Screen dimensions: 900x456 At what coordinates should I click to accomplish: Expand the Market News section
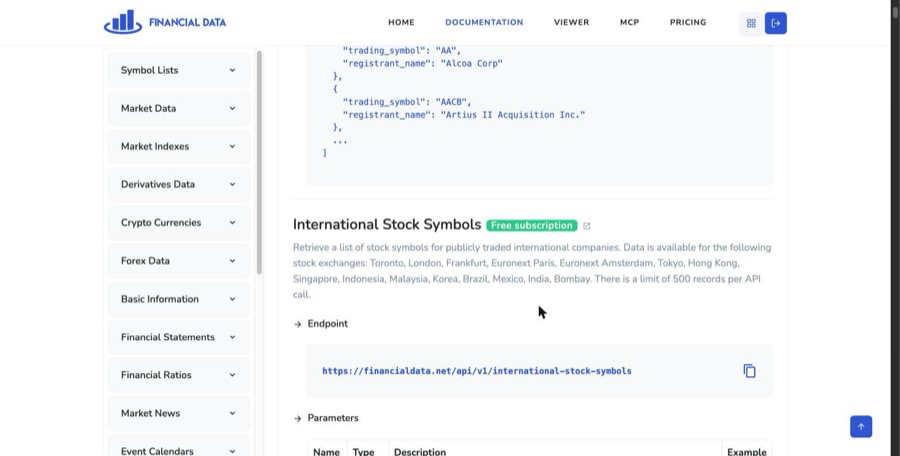(x=179, y=413)
